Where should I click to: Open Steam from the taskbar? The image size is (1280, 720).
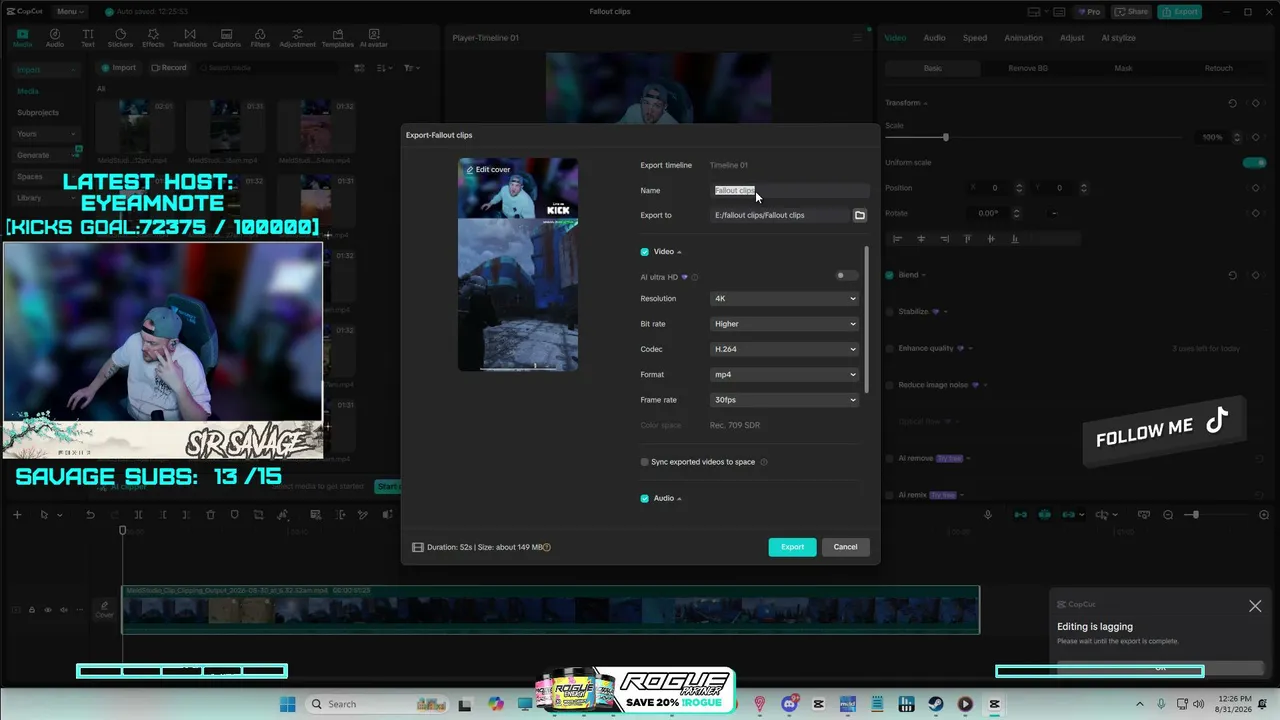935,704
